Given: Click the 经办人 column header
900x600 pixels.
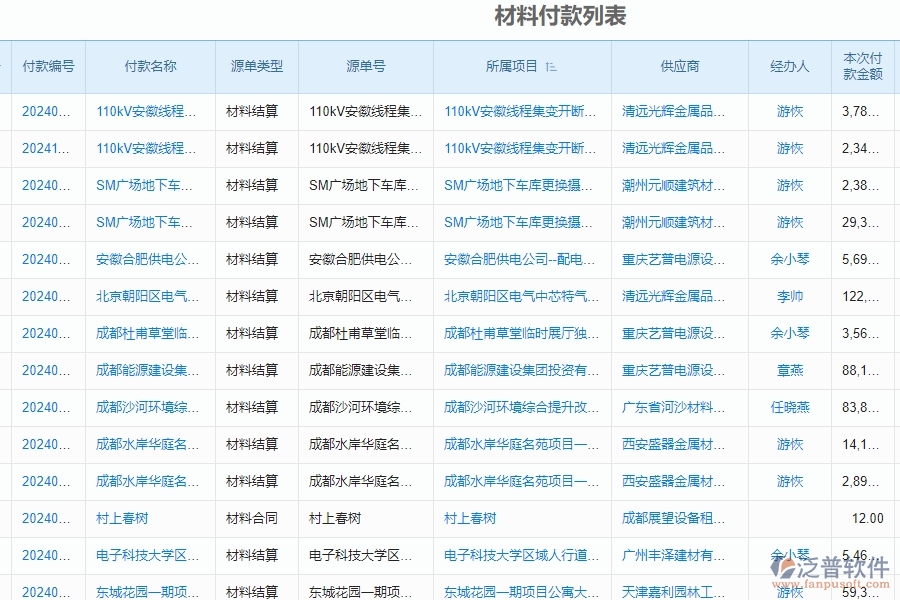Looking at the screenshot, I should point(789,67).
